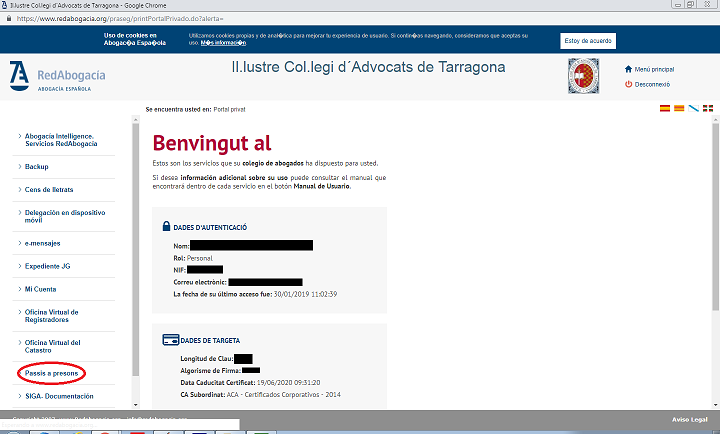Viewport: 720px width, 434px height.
Task: Click the sidebar scrollbar up arrow
Action: 135,120
